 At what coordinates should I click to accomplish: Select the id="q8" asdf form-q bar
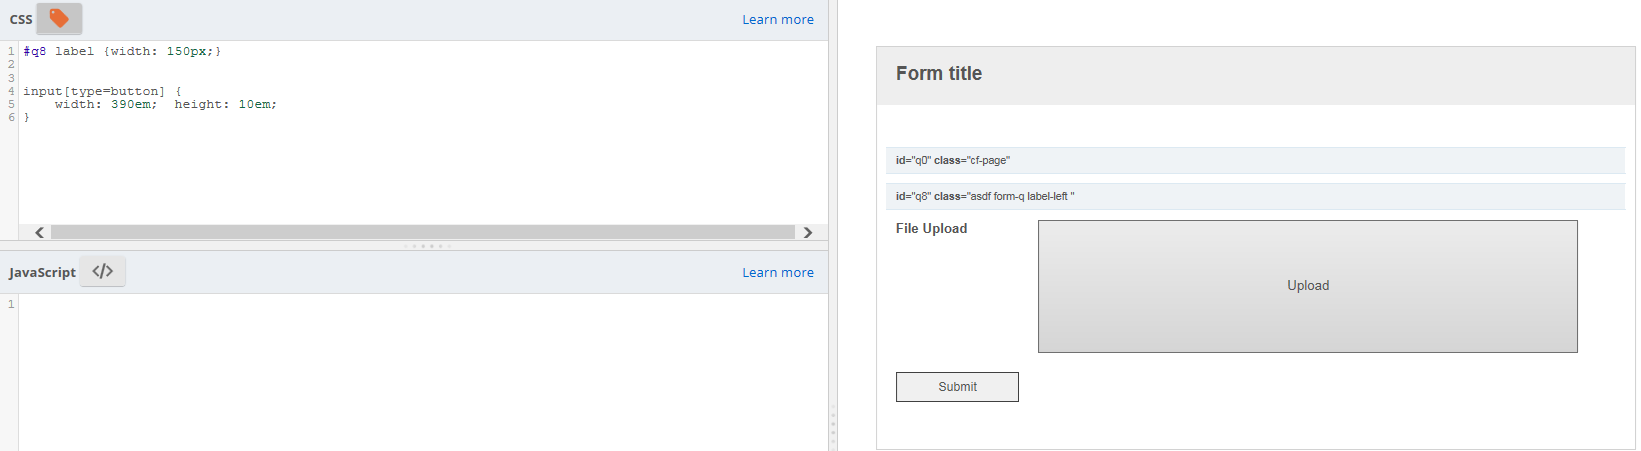pos(1255,196)
